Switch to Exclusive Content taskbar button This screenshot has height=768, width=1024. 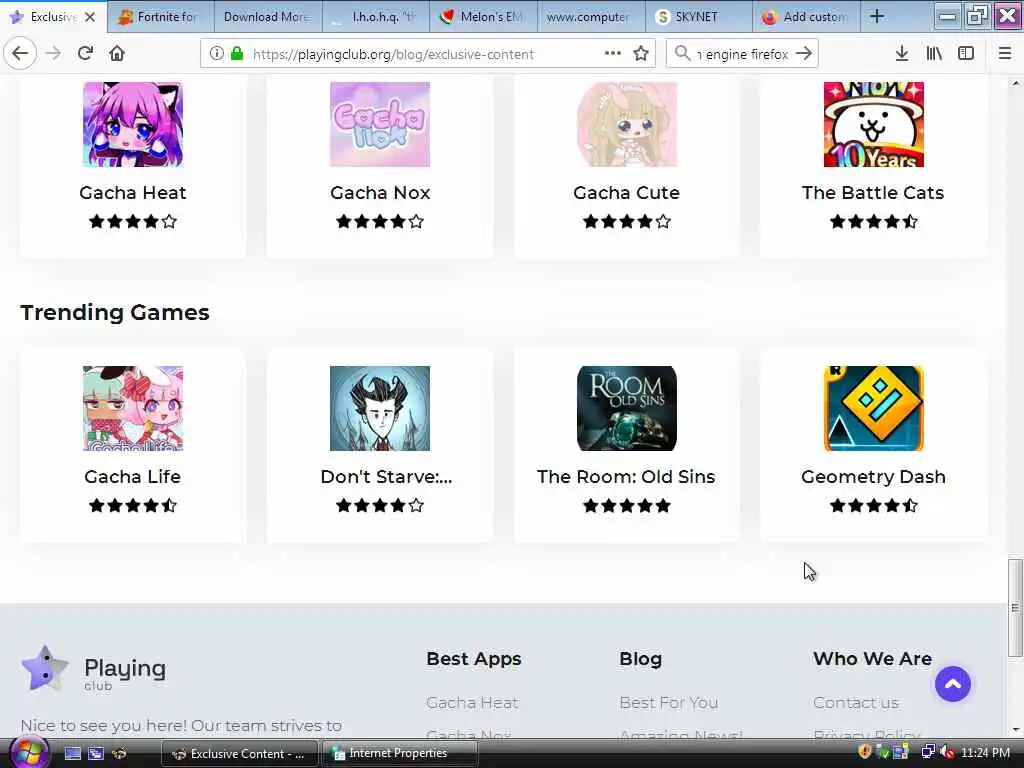tap(239, 754)
